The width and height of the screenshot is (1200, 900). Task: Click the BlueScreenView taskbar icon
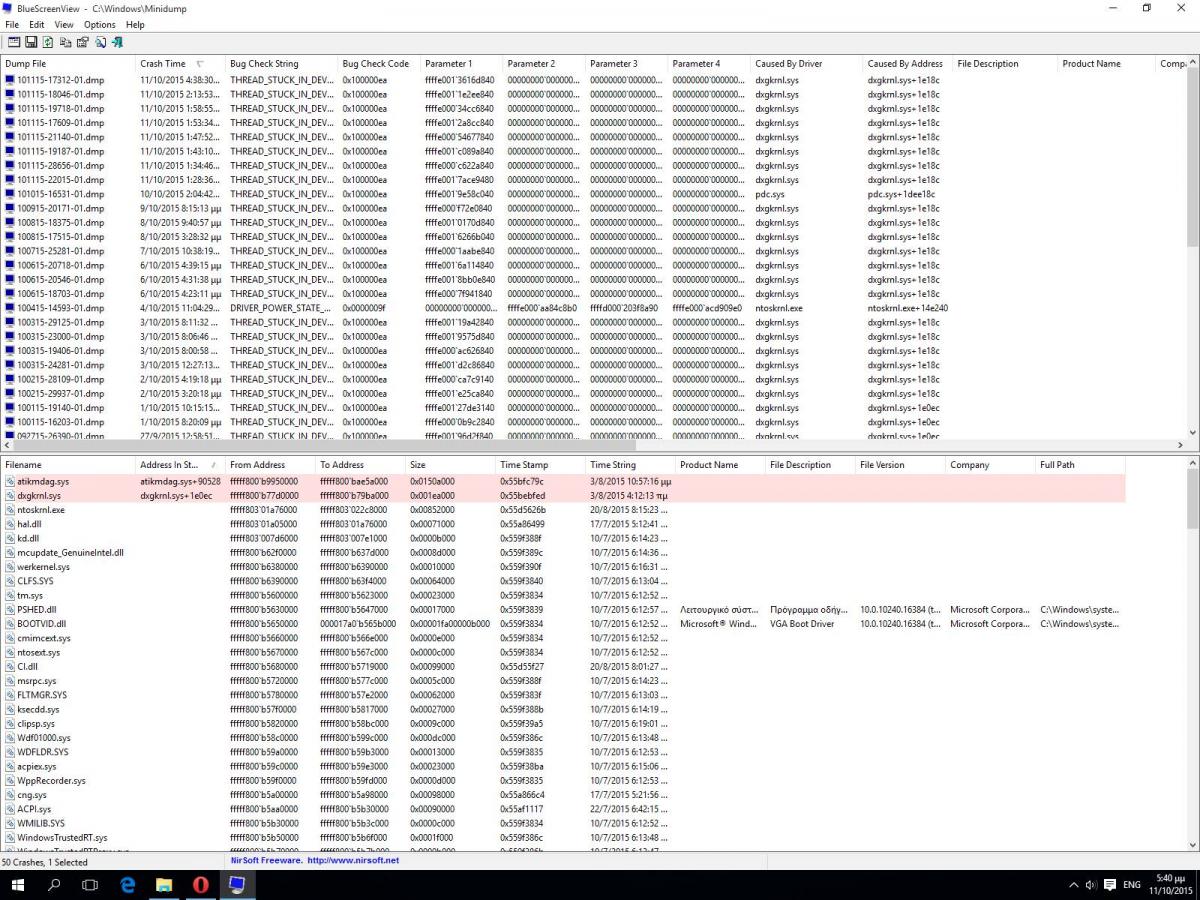pyautogui.click(x=238, y=885)
